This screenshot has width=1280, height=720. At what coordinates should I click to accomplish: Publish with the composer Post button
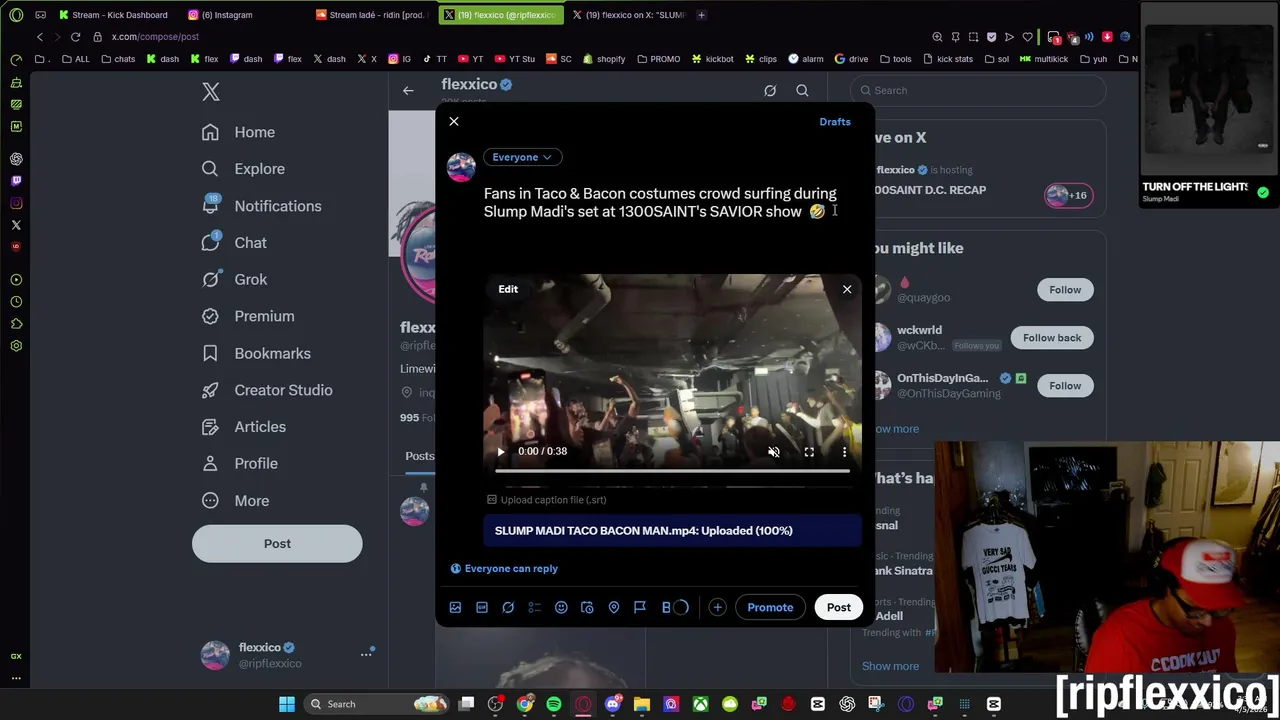pyautogui.click(x=839, y=607)
